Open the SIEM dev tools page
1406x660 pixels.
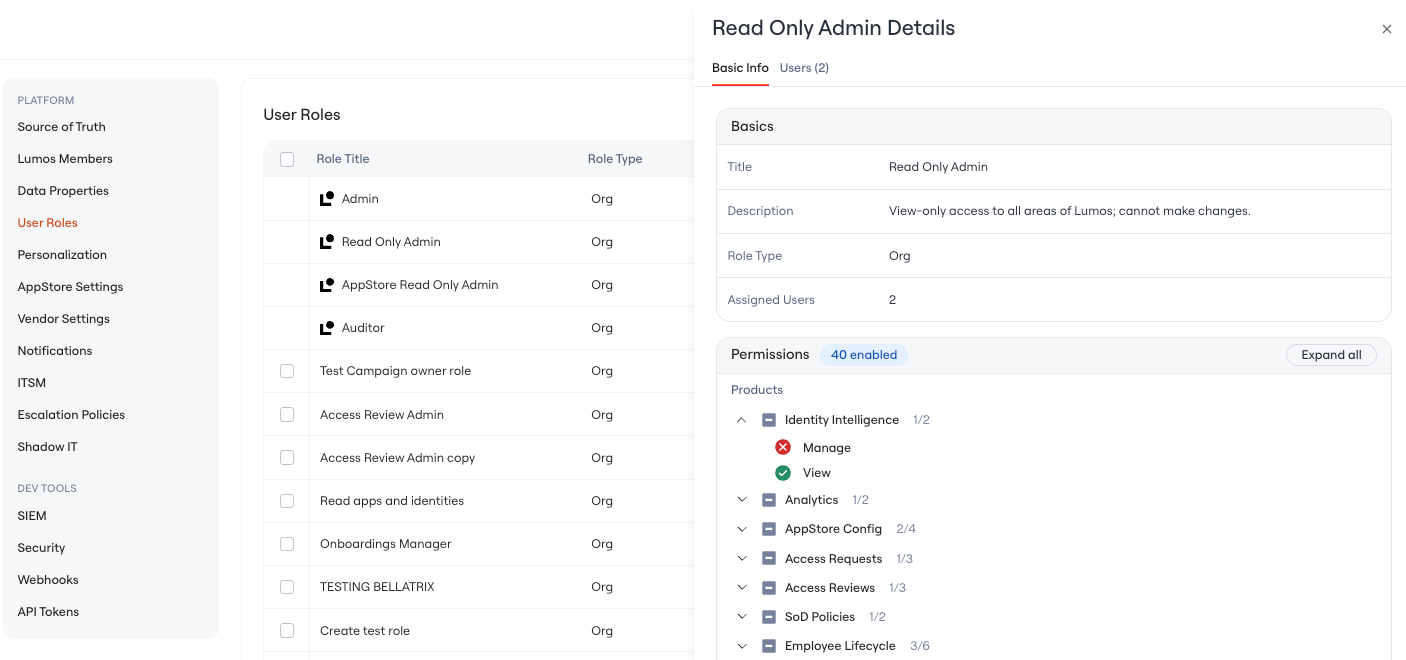coord(32,516)
